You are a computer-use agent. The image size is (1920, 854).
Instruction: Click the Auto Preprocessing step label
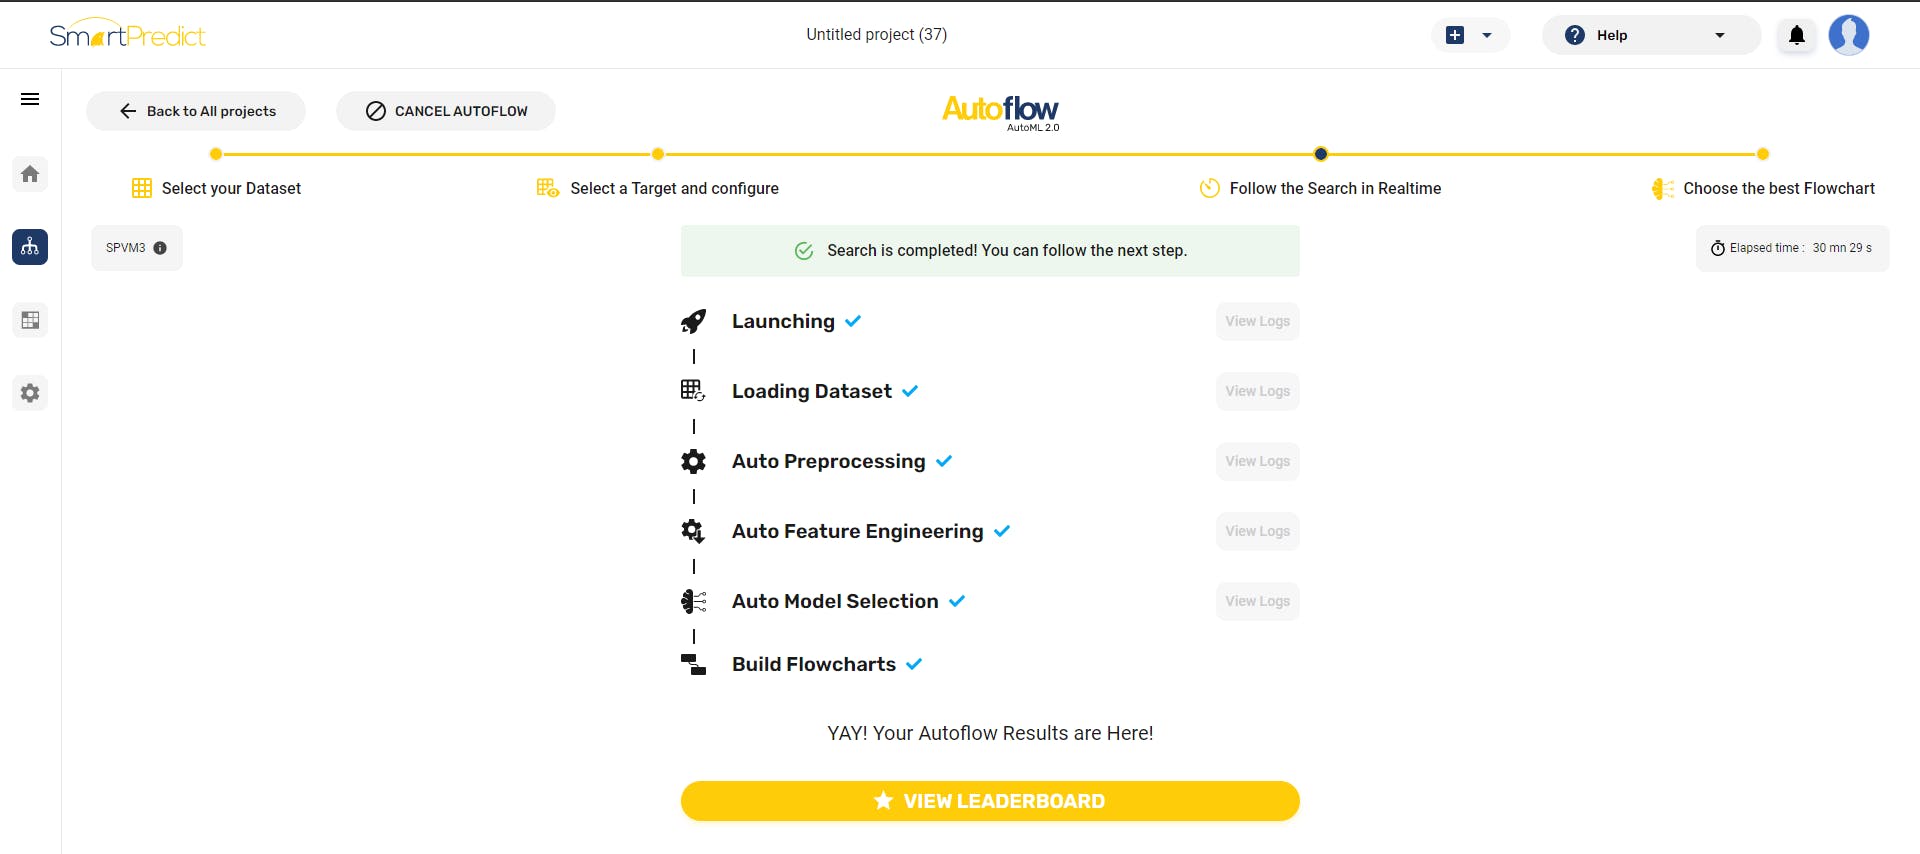829,461
